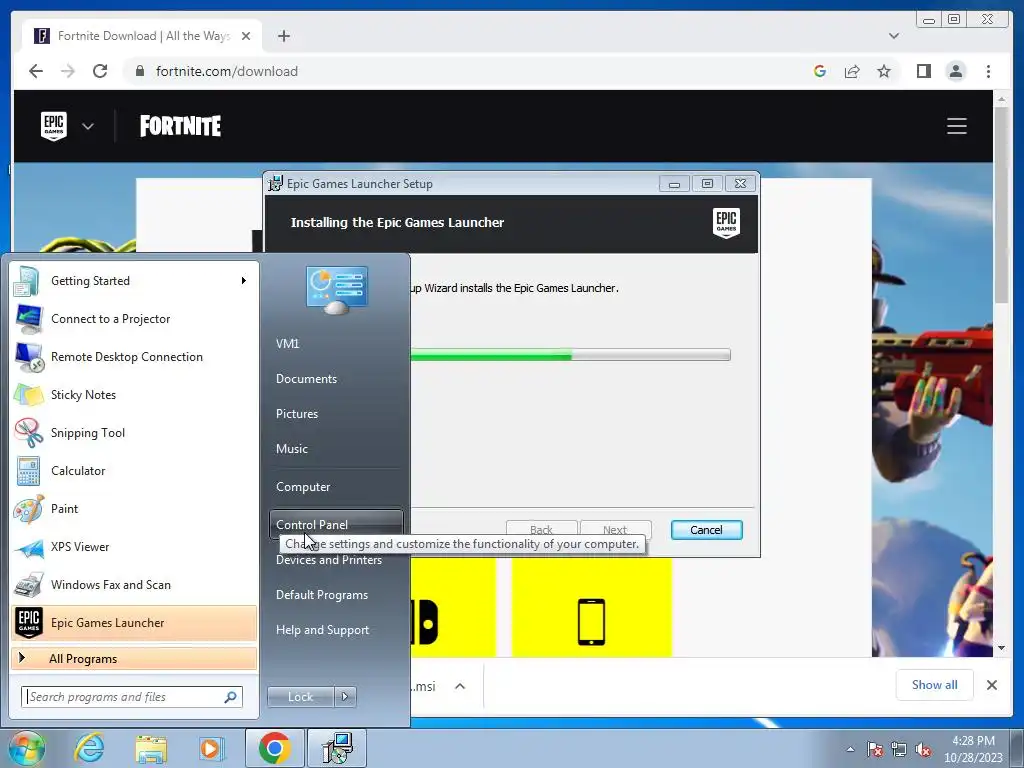Show hidden tray icons arrow

(x=850, y=749)
